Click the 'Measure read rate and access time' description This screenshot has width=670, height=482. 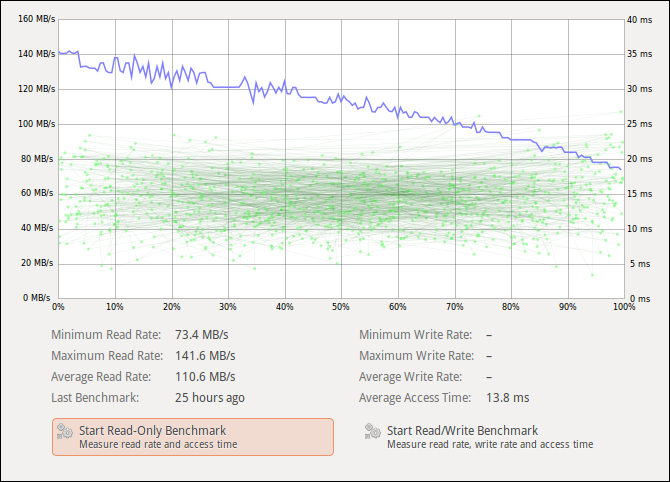(158, 444)
